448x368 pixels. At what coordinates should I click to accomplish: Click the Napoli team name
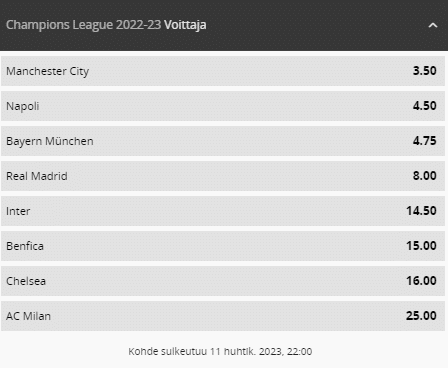coord(23,106)
